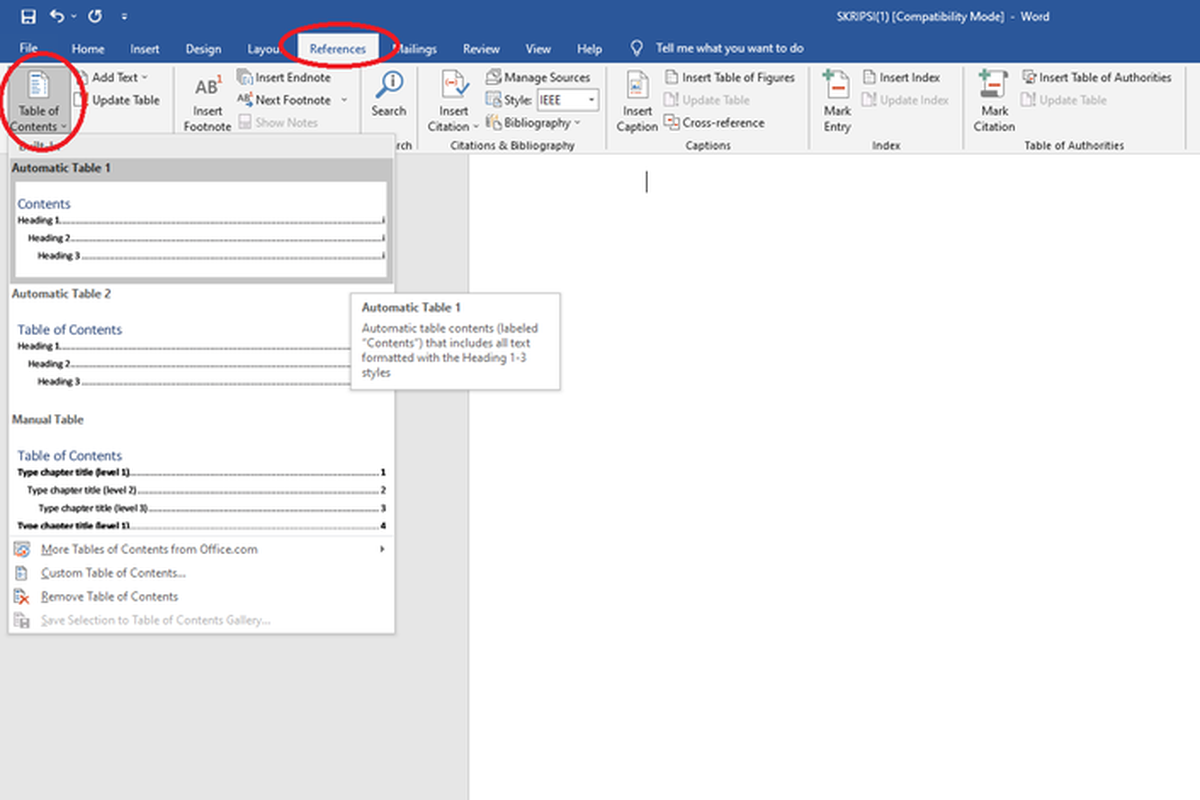Expand Office.com submenu arrow
The height and width of the screenshot is (800, 1200).
click(382, 549)
